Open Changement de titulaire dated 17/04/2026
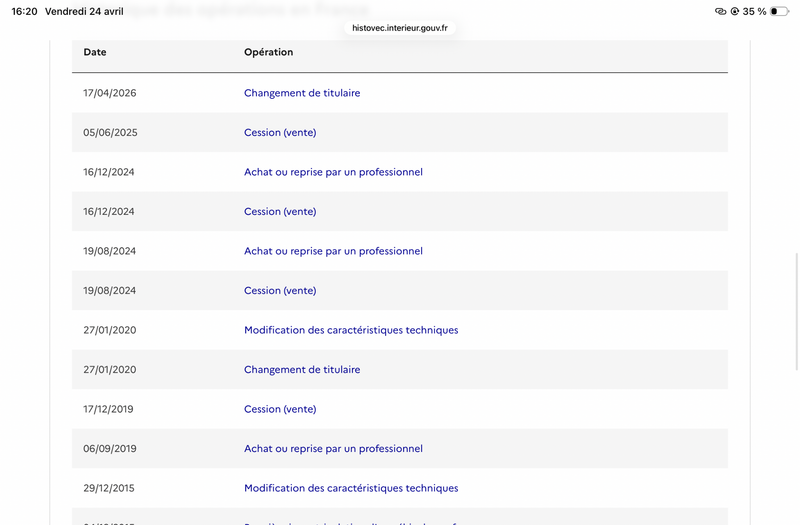Viewport: 800px width, 525px height. (x=302, y=93)
